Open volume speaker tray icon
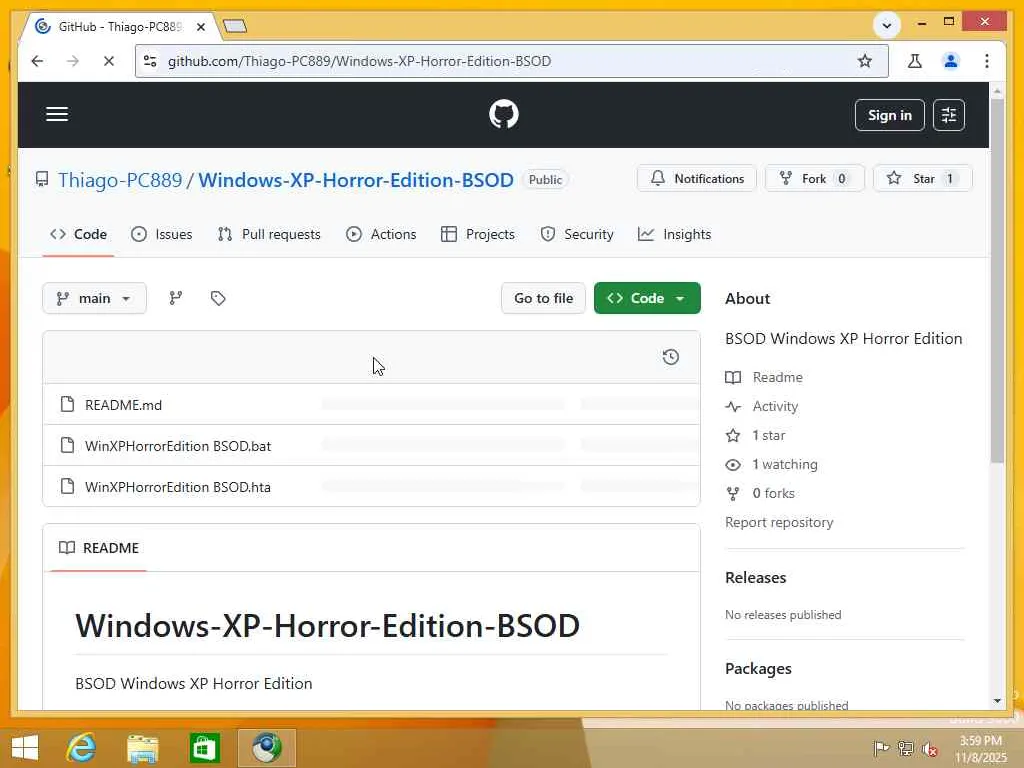This screenshot has width=1024, height=768. coord(929,748)
